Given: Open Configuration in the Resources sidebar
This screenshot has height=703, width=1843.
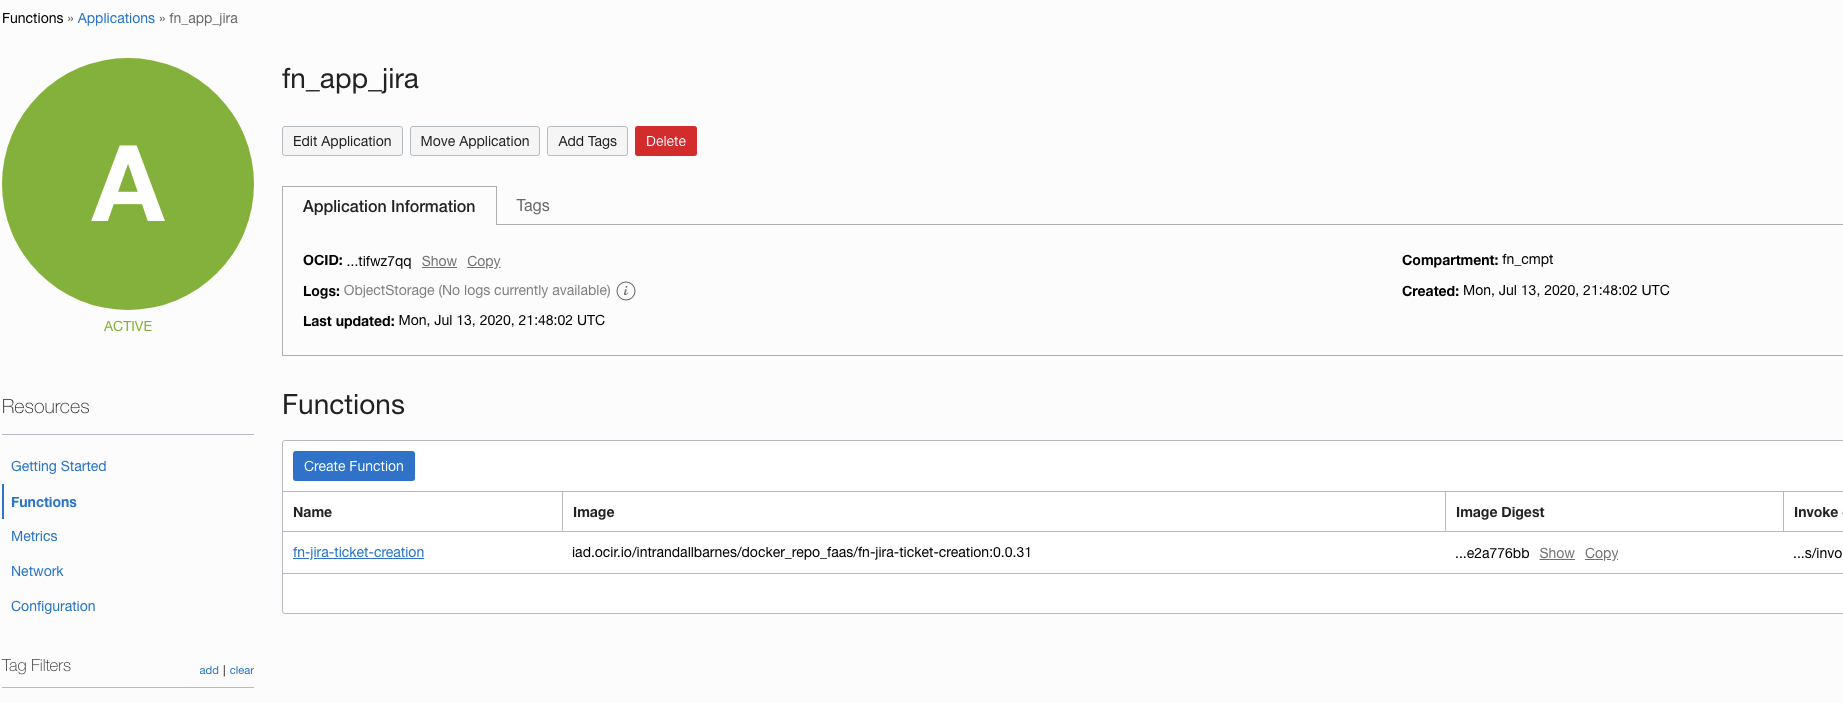Looking at the screenshot, I should (53, 606).
